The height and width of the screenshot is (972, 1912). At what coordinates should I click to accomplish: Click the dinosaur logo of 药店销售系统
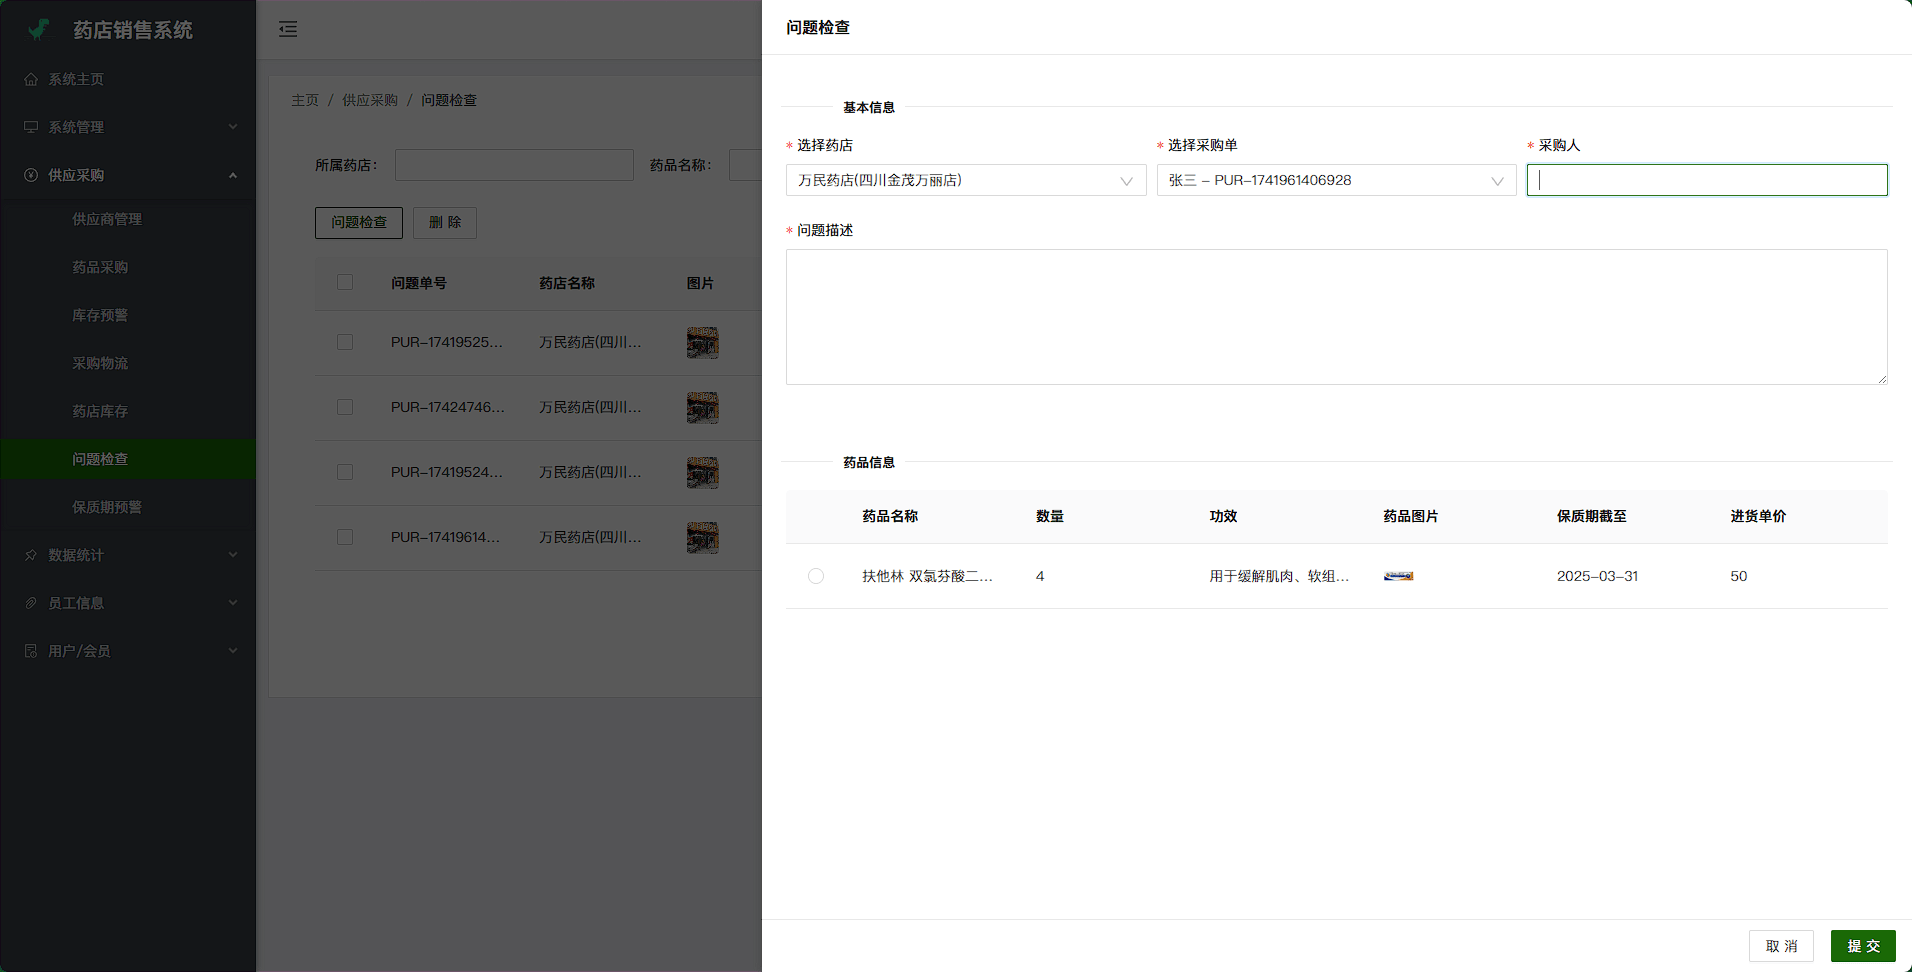tap(39, 30)
